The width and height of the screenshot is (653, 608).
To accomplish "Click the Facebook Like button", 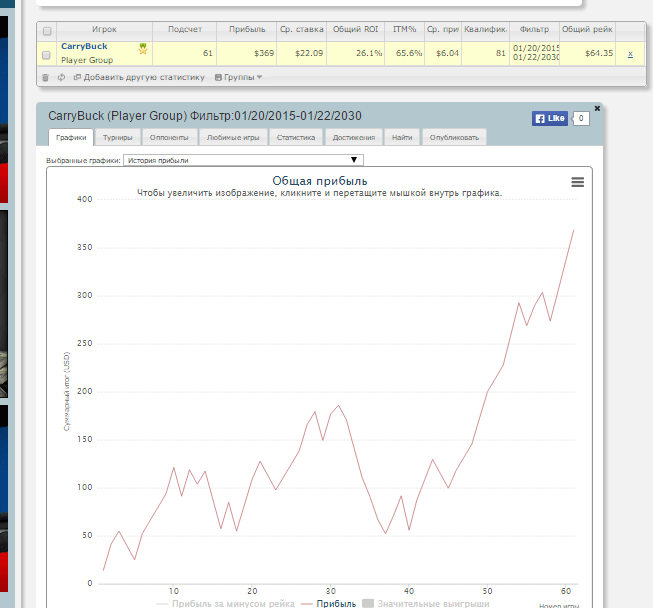I will 550,118.
